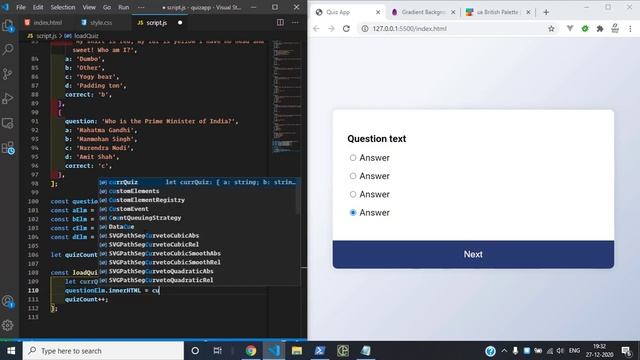Open the Run and Debug view
640x360 pixels.
8,98
